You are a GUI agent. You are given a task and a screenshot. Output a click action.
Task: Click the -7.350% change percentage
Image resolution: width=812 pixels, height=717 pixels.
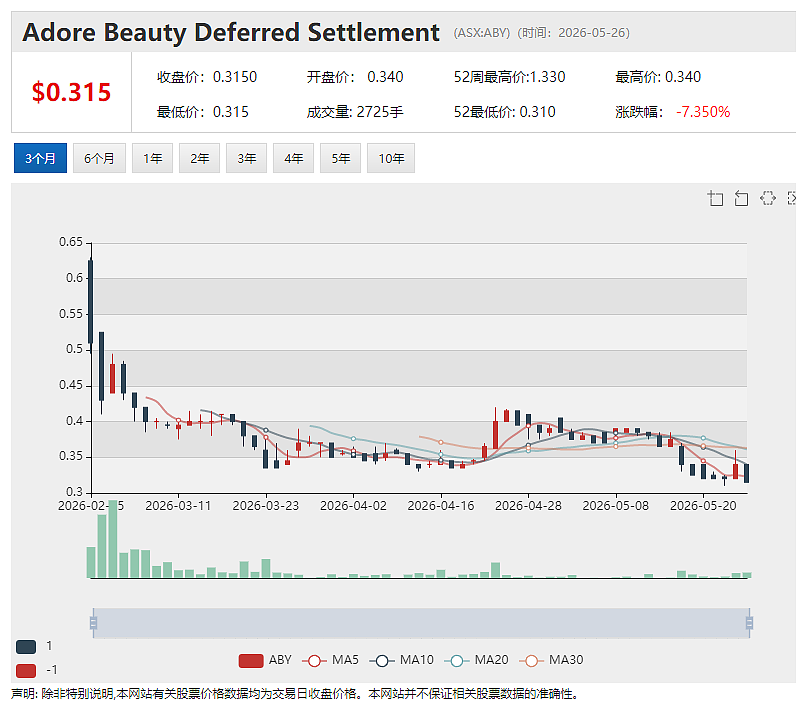pos(703,112)
